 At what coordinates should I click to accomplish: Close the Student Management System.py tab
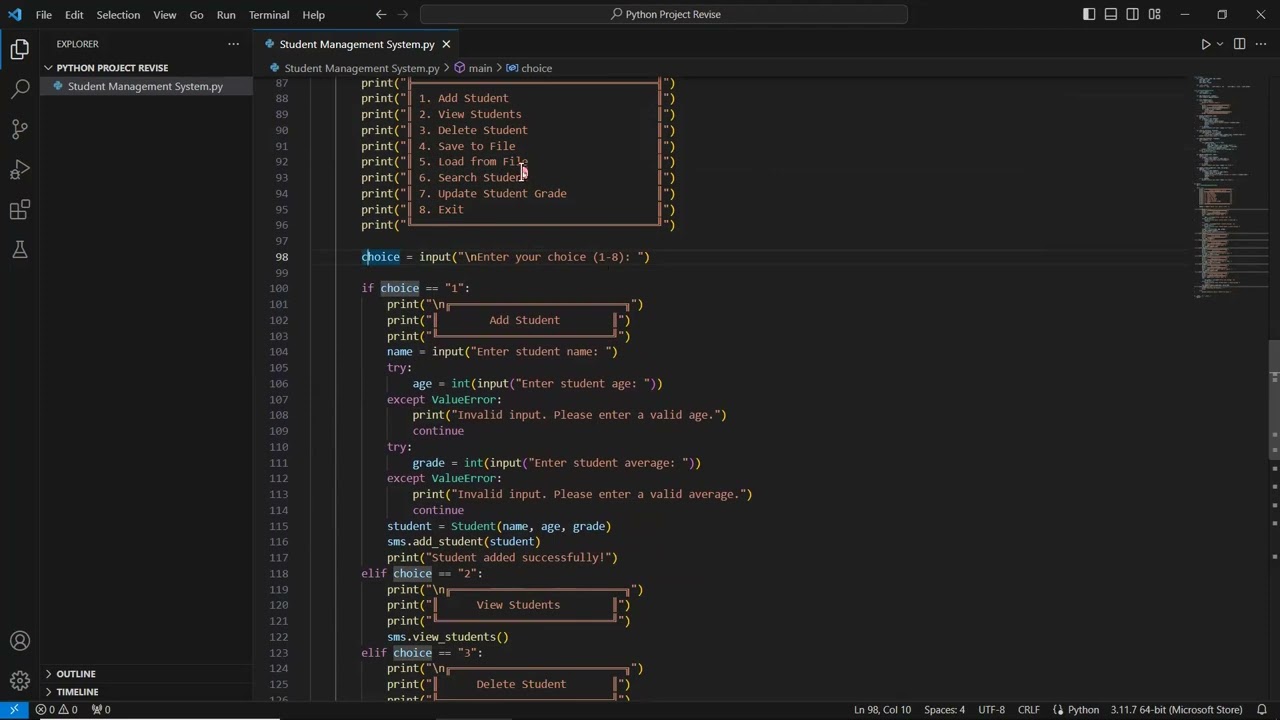tap(446, 44)
